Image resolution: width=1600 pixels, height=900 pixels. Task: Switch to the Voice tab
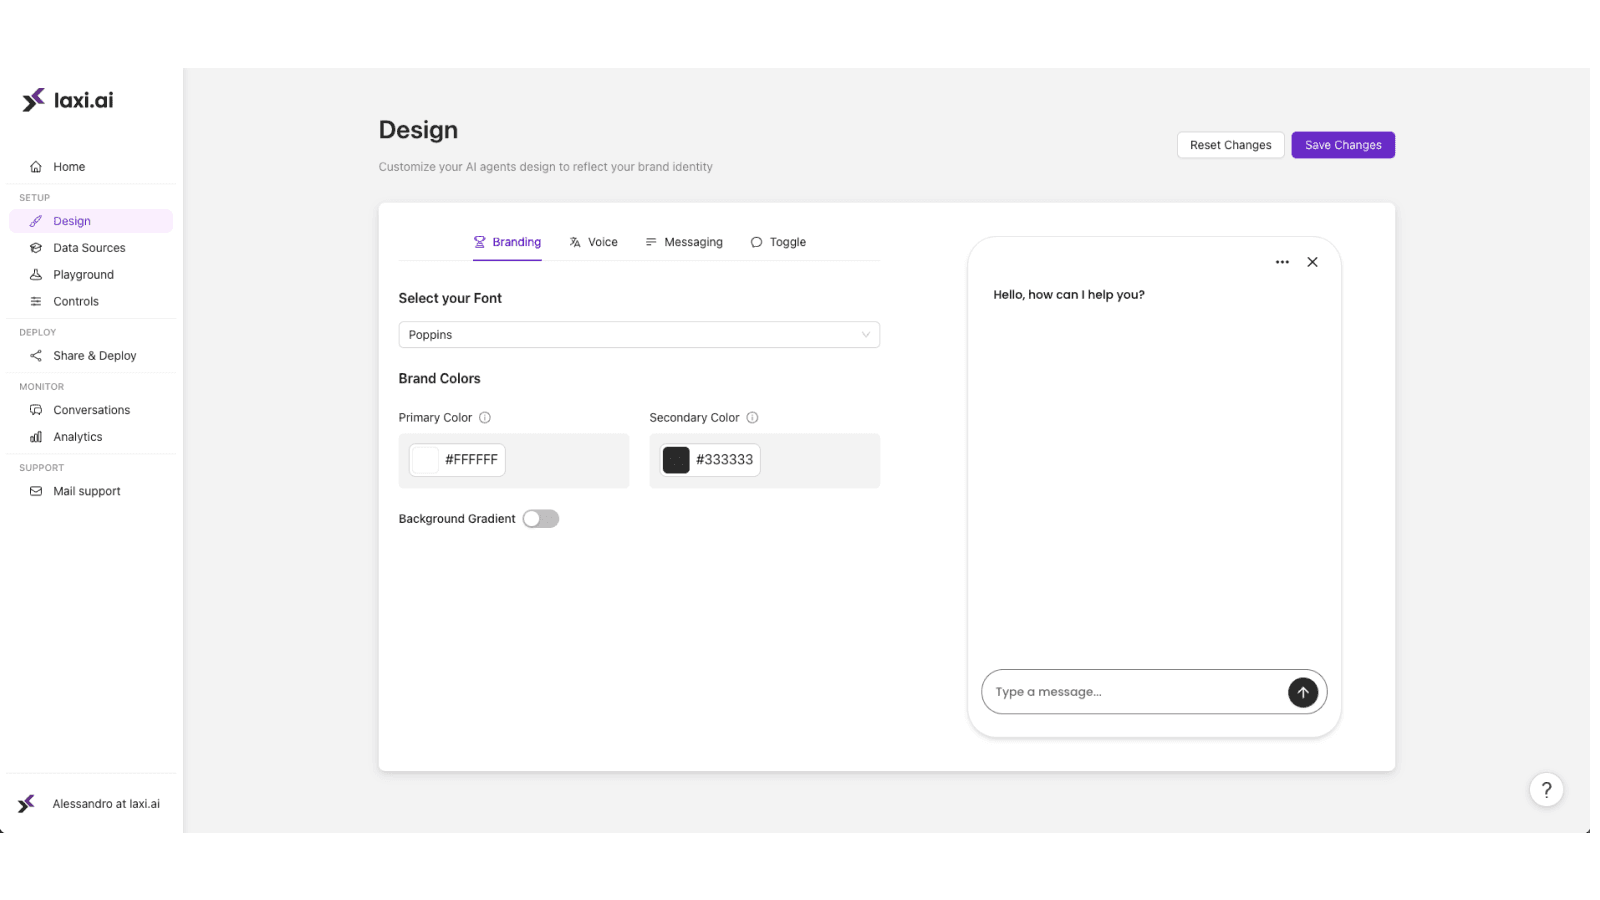(x=593, y=241)
